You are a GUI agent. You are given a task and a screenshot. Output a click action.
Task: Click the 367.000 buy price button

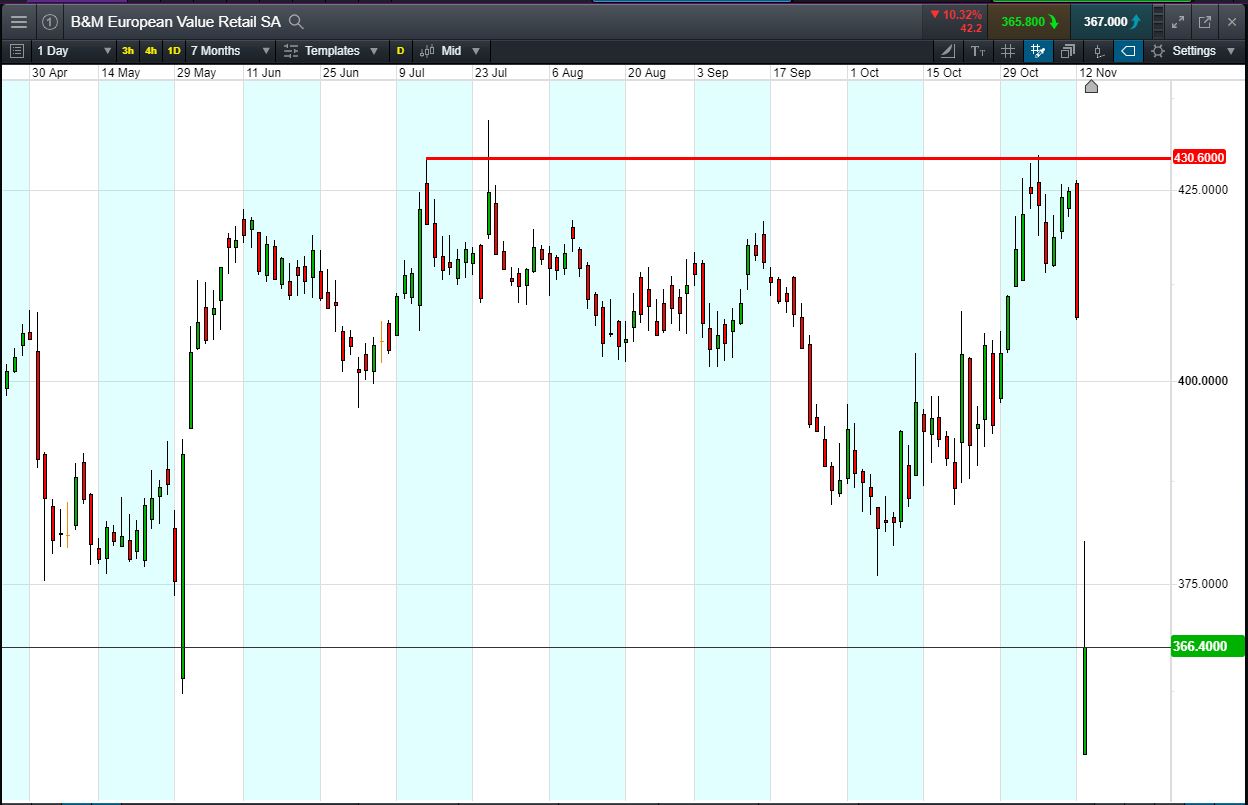1111,21
